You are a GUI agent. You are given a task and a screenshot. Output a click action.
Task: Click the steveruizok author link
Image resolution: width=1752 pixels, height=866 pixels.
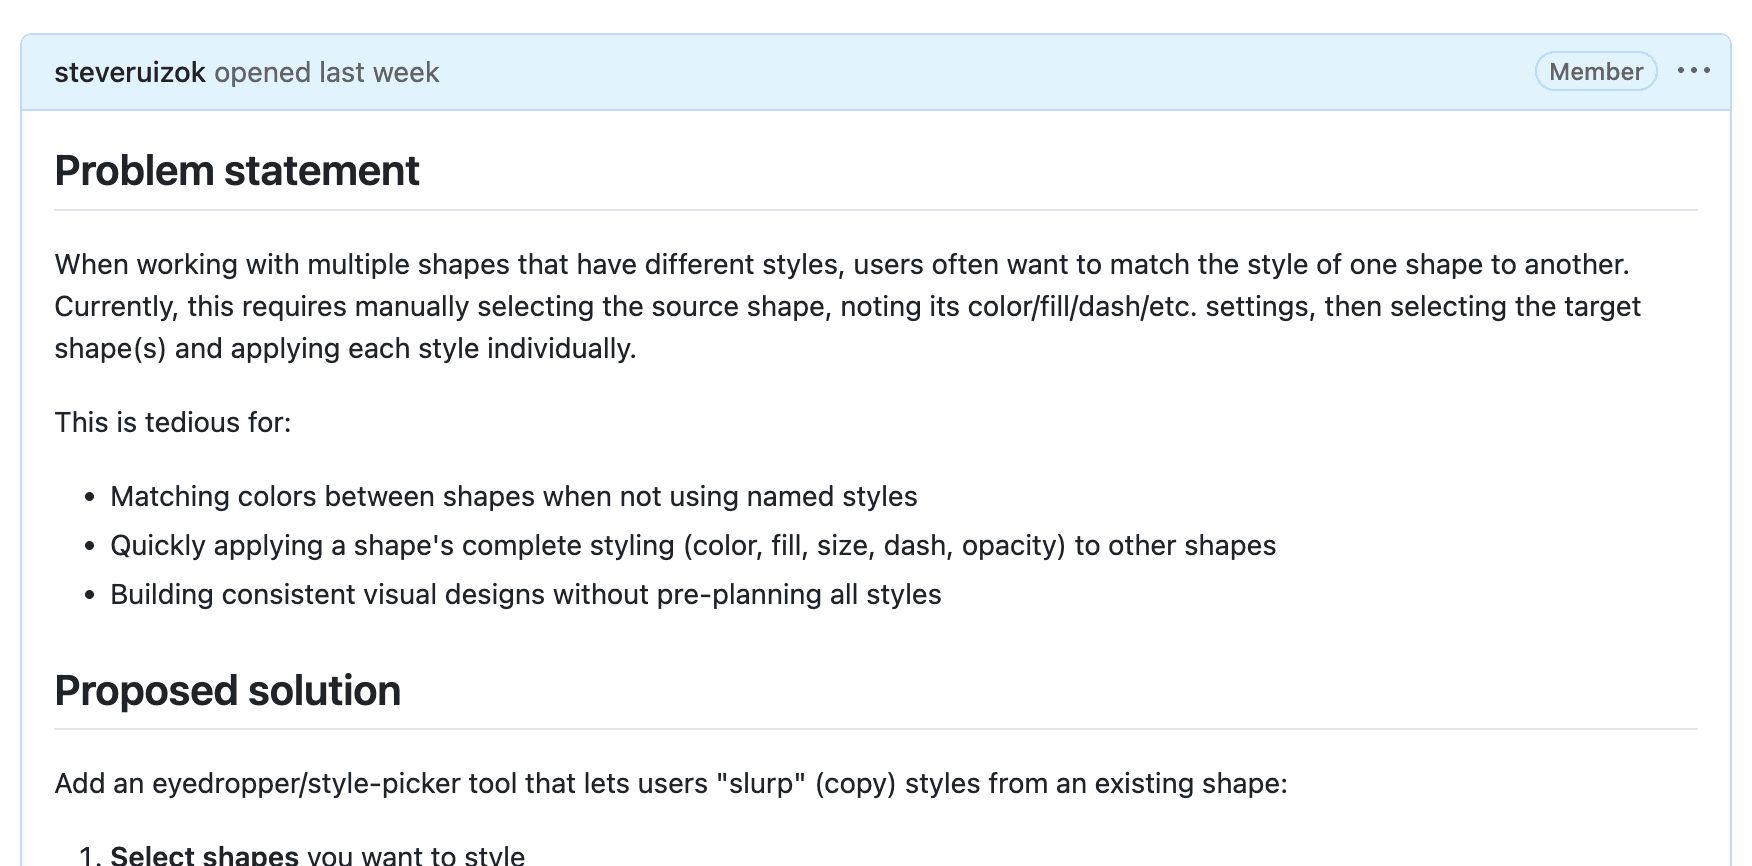tap(130, 73)
